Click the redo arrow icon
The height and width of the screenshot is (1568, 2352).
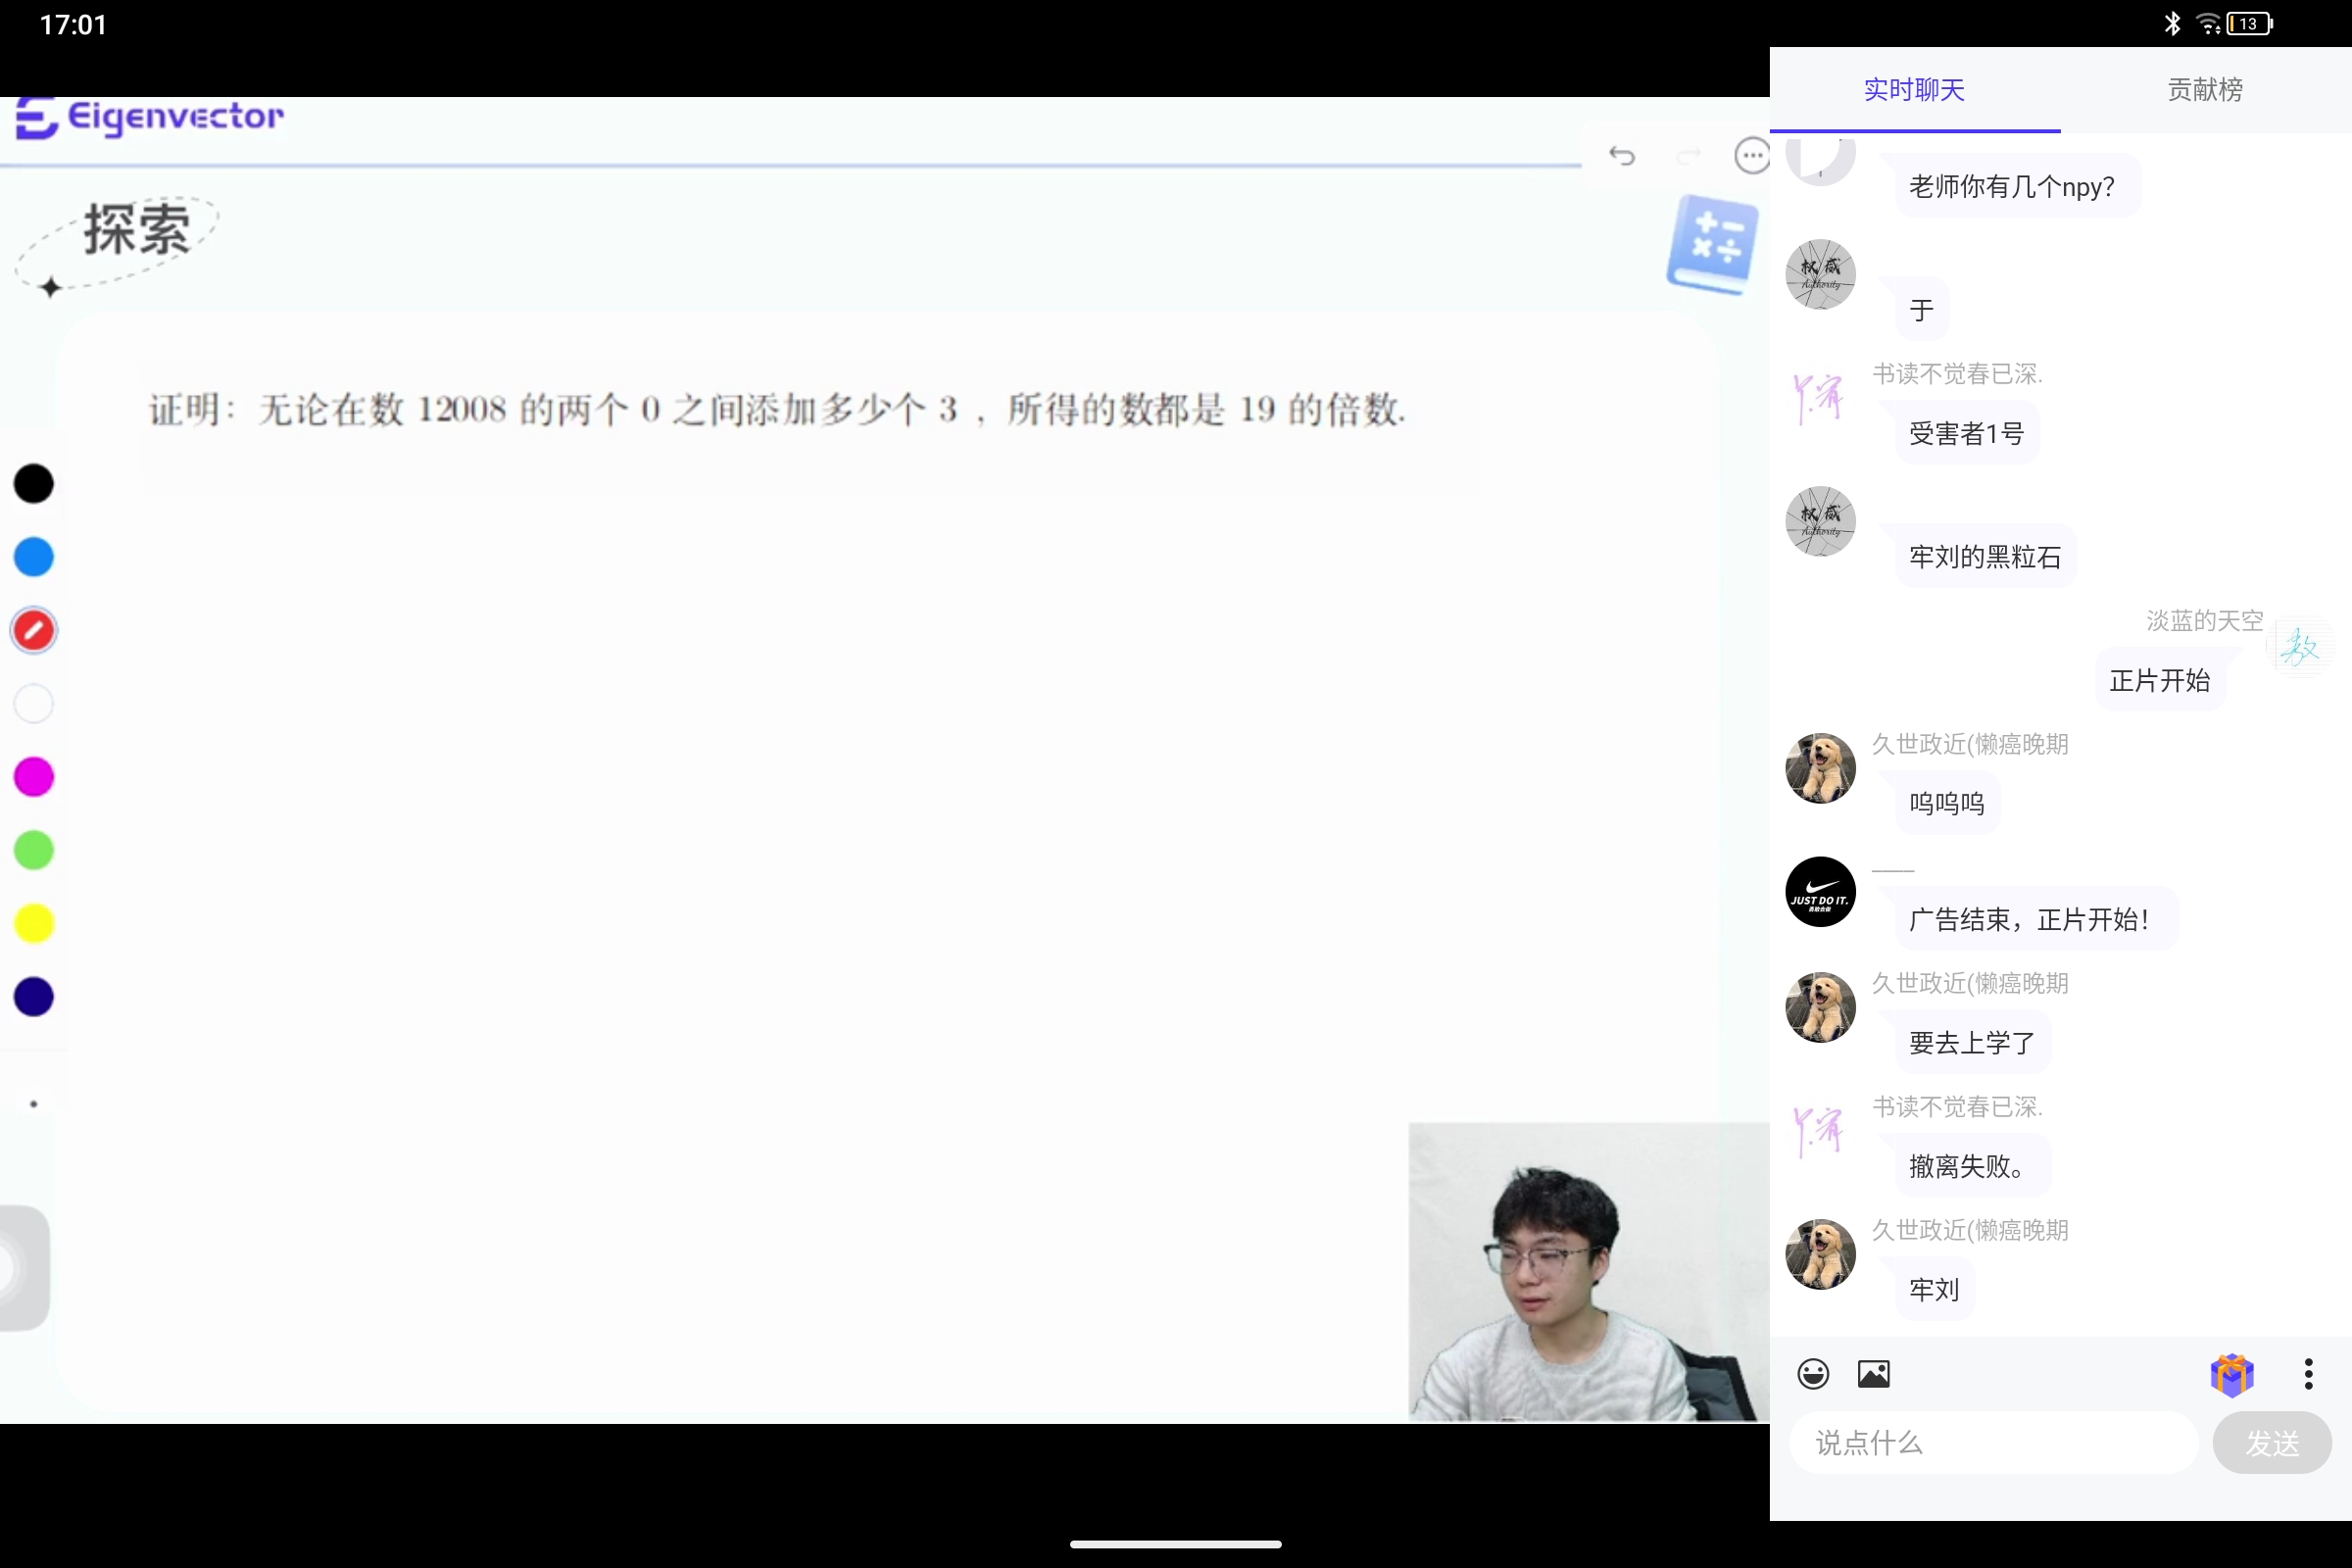point(1688,156)
